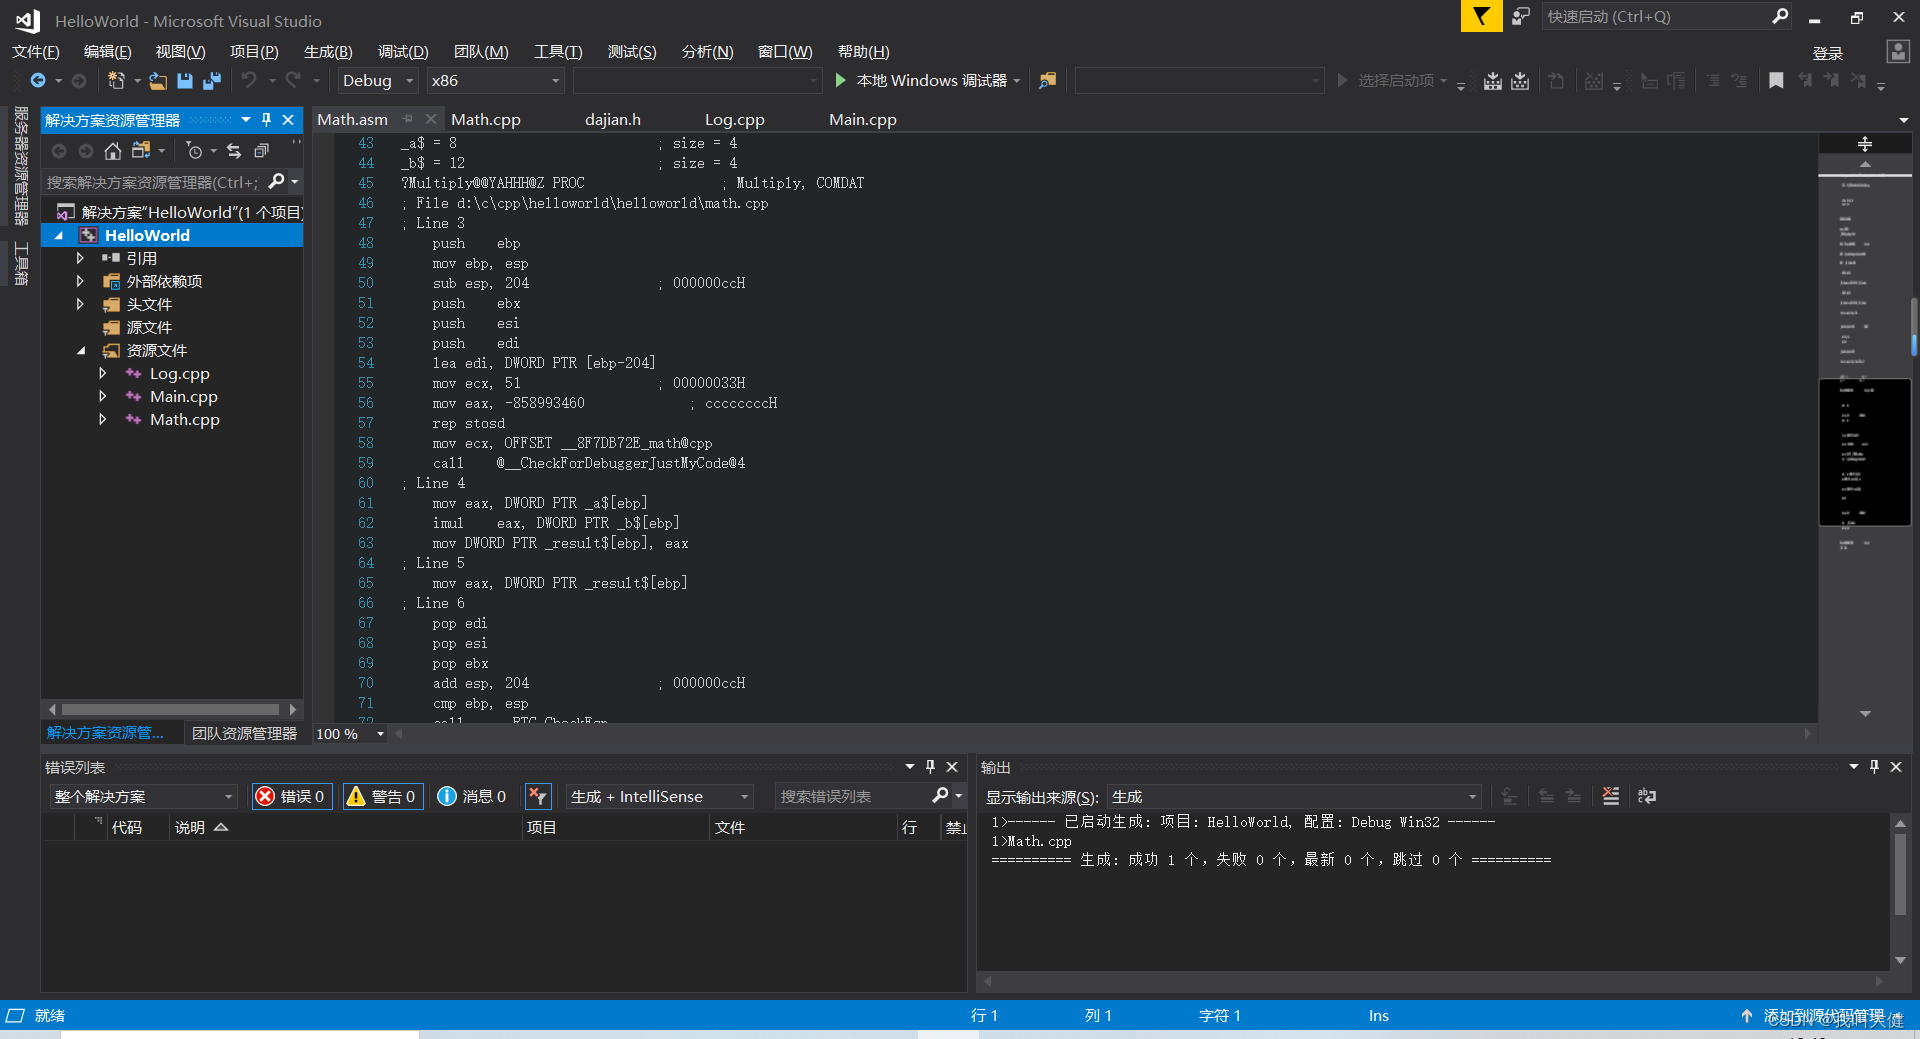Click the 快速启动 quick launch input
Viewport: 1920px width, 1039px height.
pyautogui.click(x=1655, y=16)
